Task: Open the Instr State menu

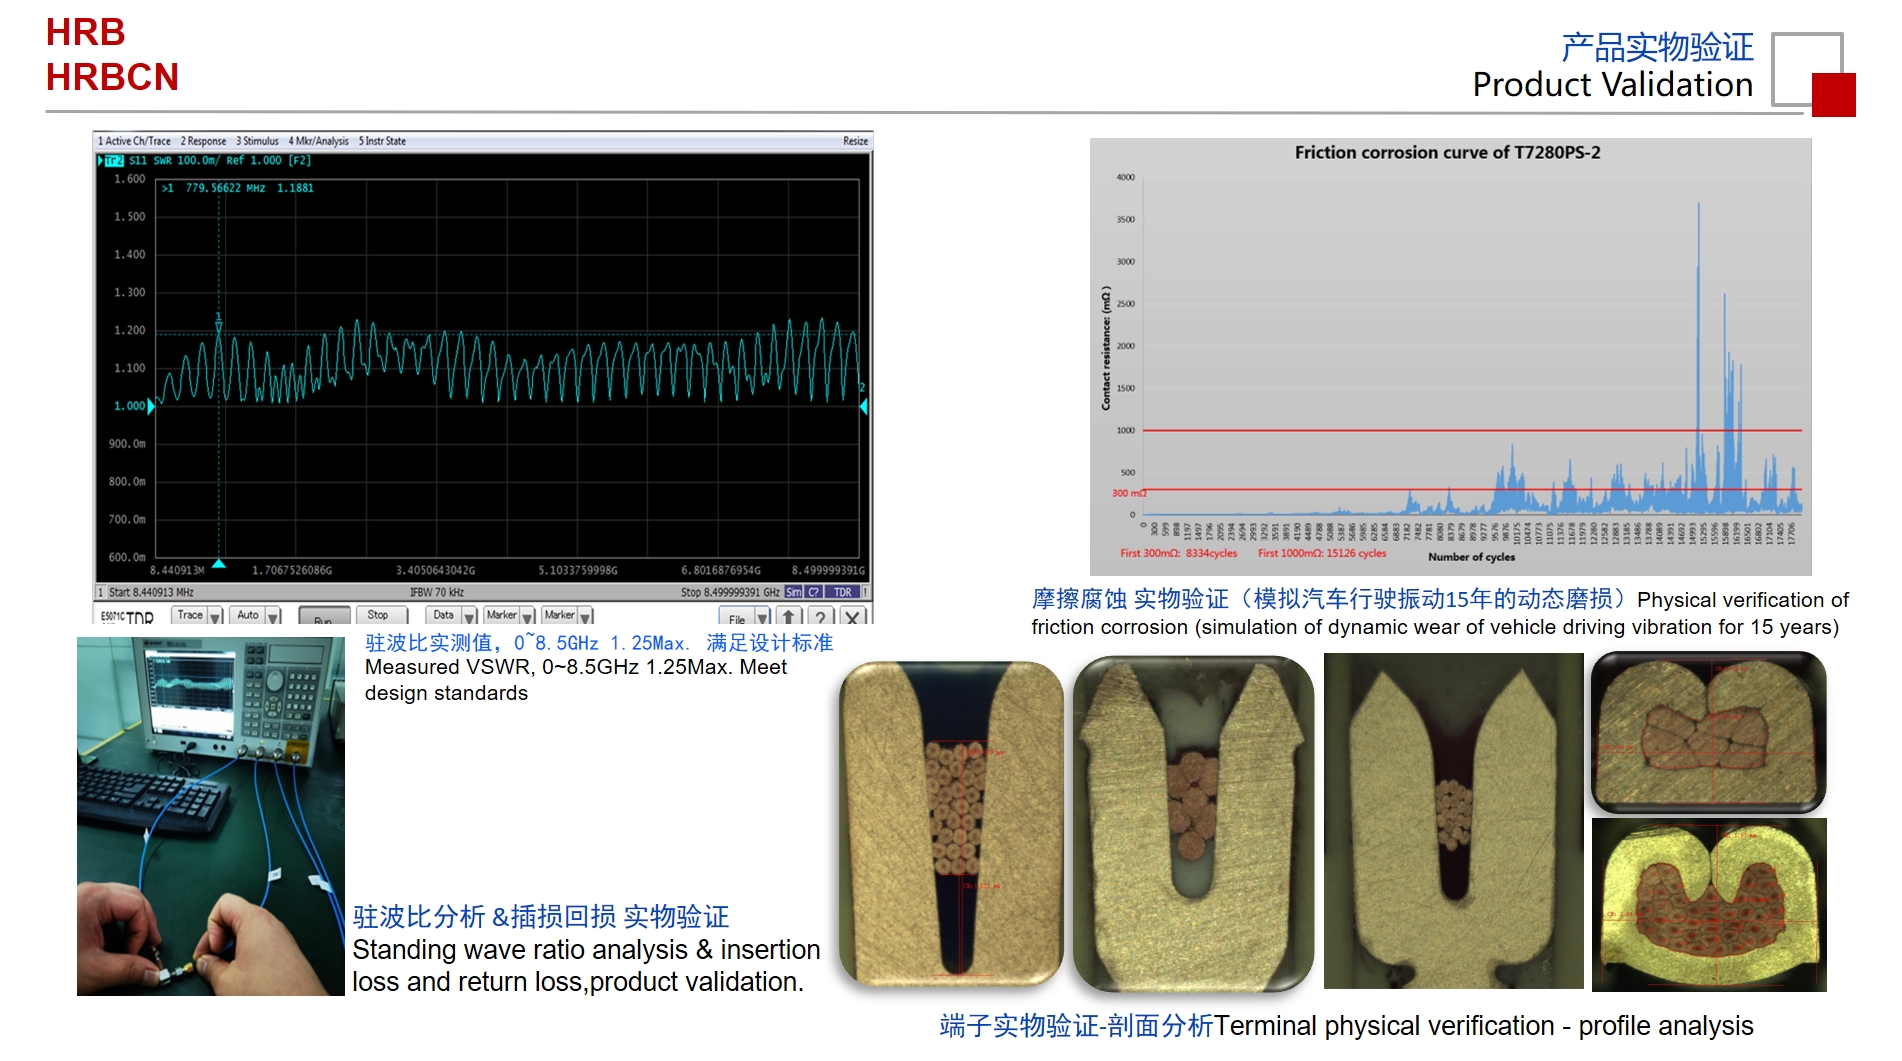Action: click(x=382, y=141)
